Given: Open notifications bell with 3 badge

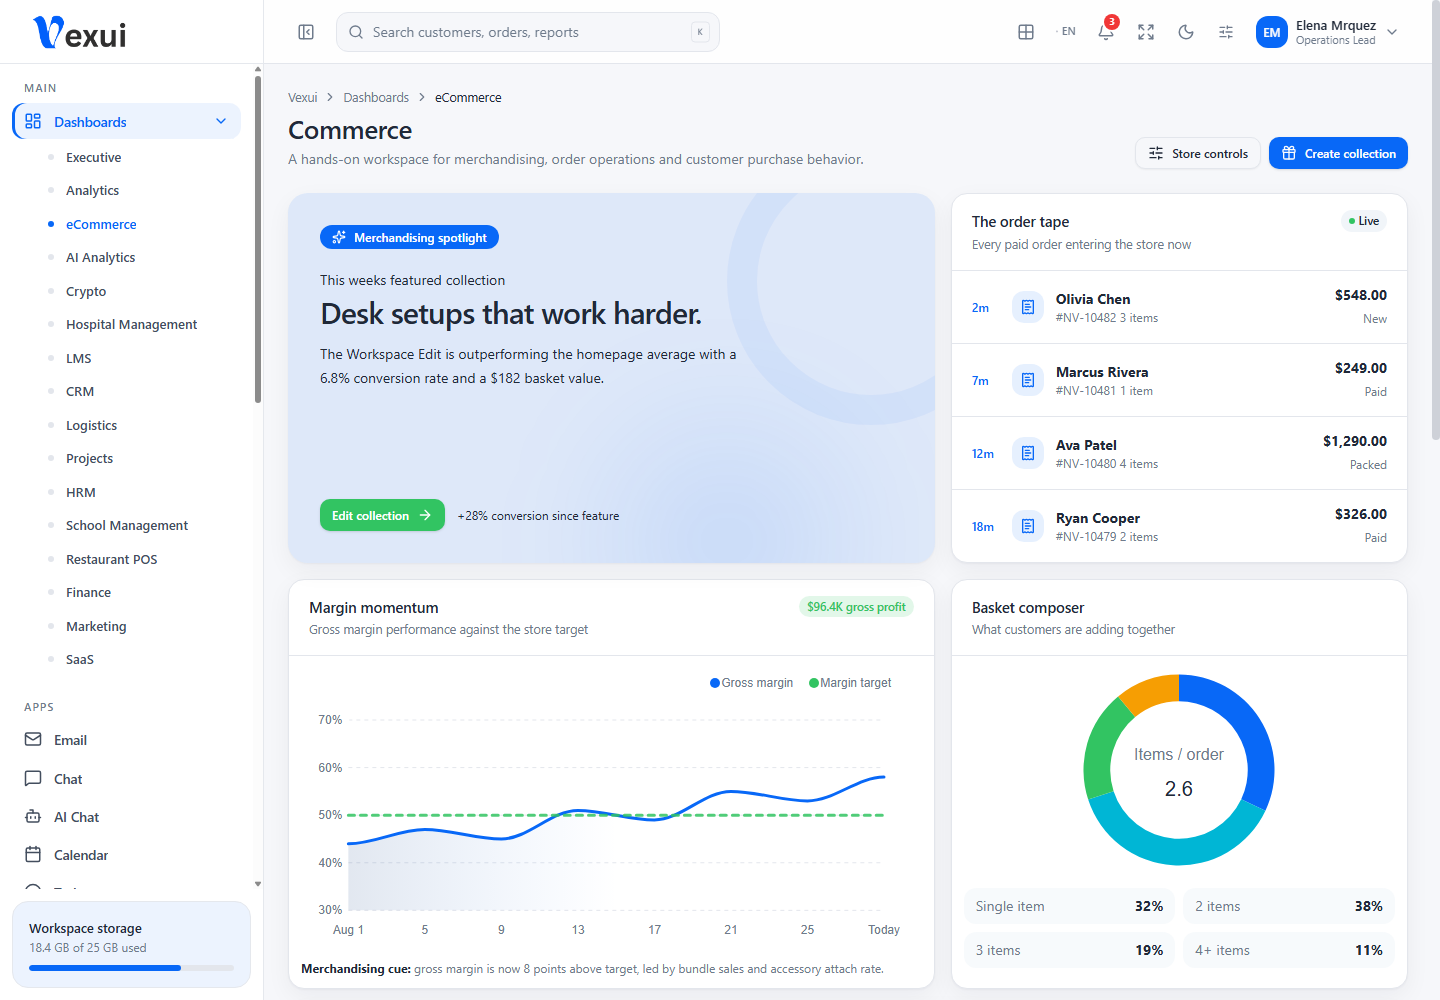Looking at the screenshot, I should (x=1106, y=32).
